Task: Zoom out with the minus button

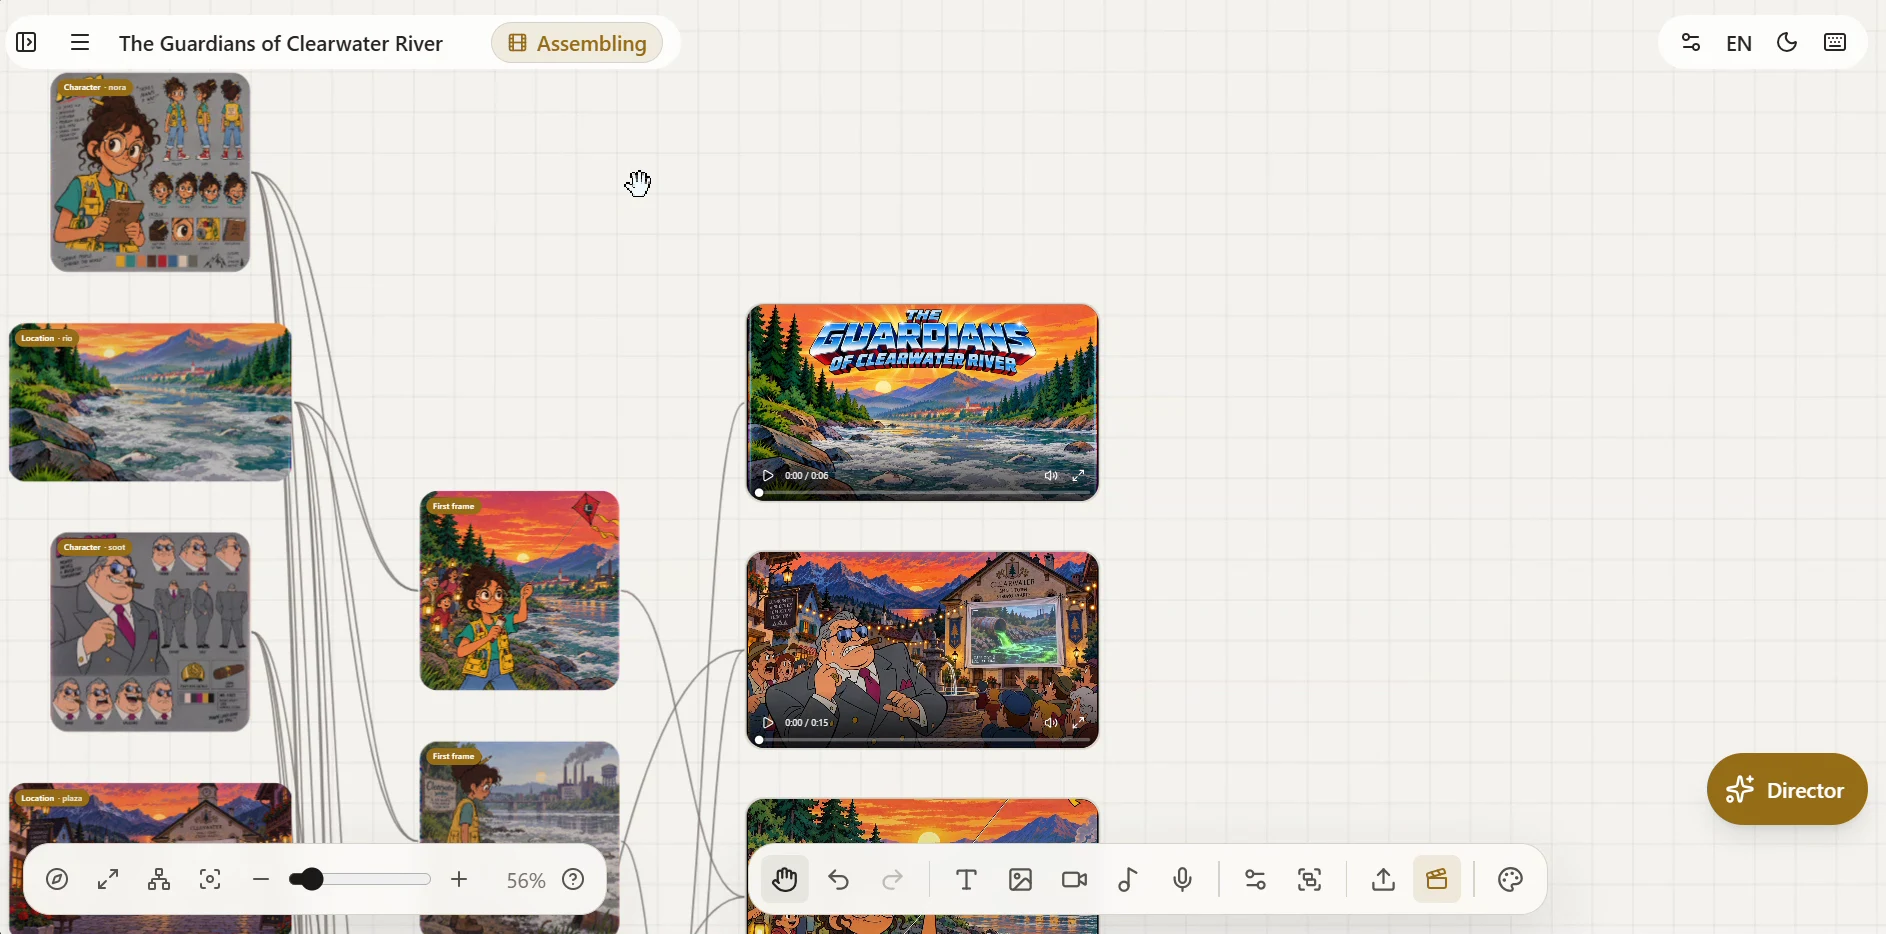Action: (x=261, y=880)
